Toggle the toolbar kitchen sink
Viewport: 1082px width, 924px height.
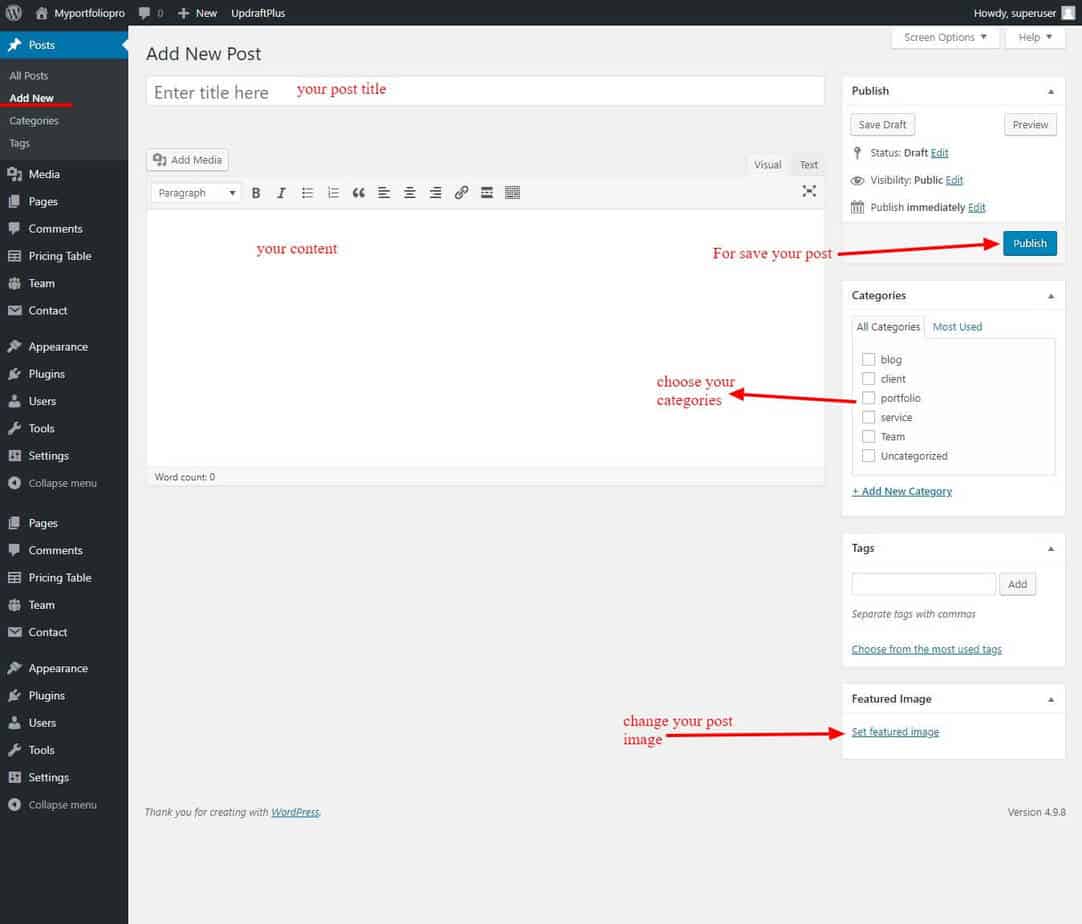(x=513, y=193)
